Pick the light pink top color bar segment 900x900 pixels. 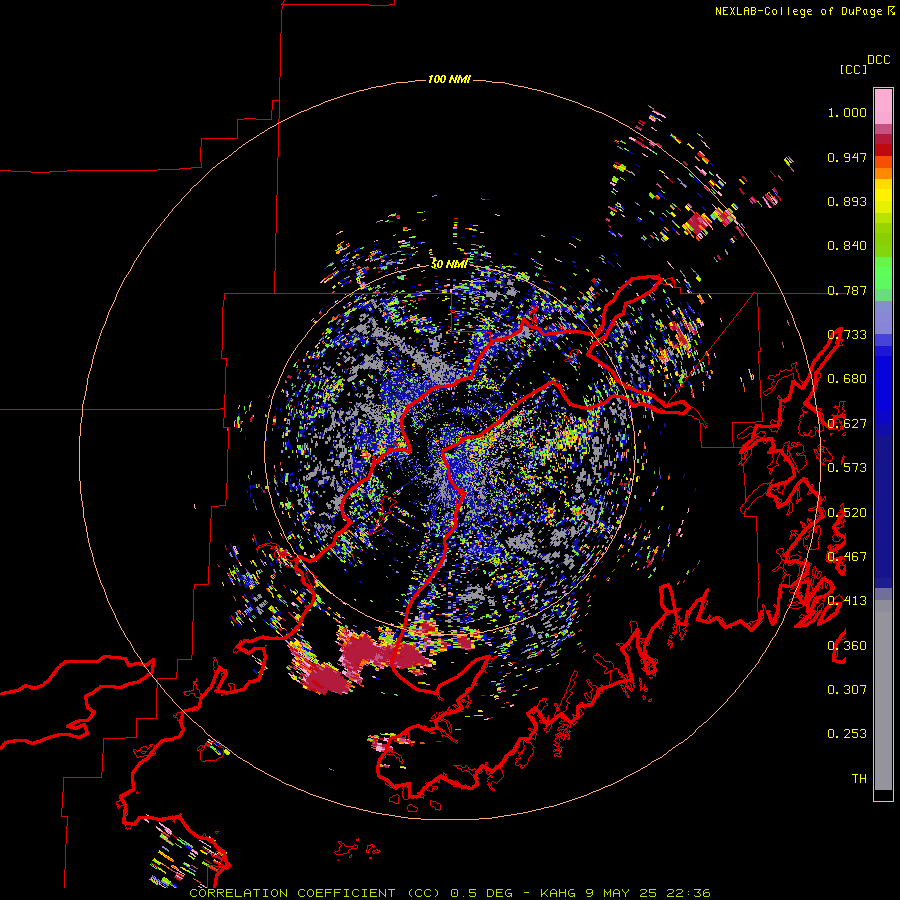click(883, 106)
